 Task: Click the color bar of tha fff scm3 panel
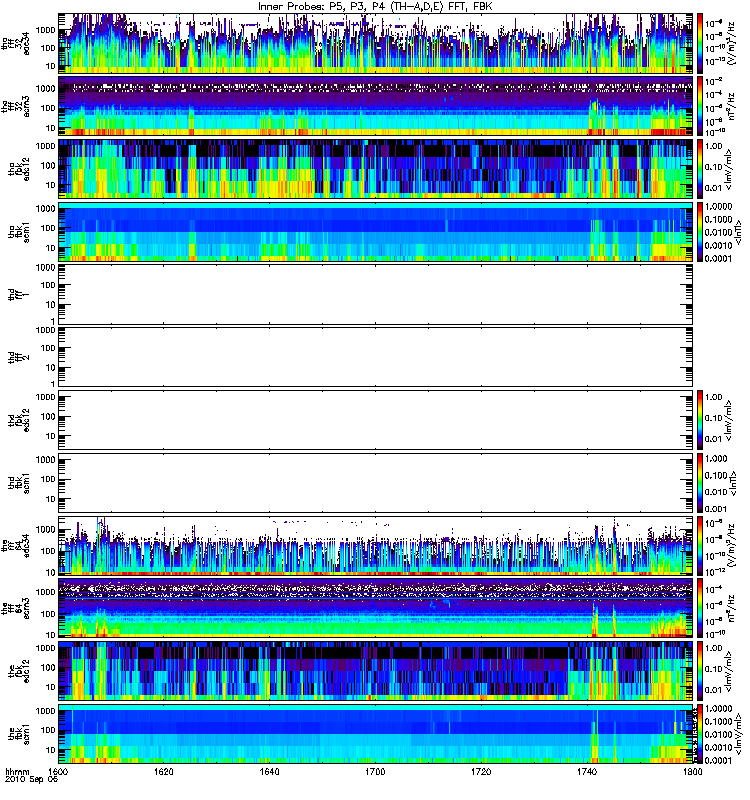click(700, 106)
